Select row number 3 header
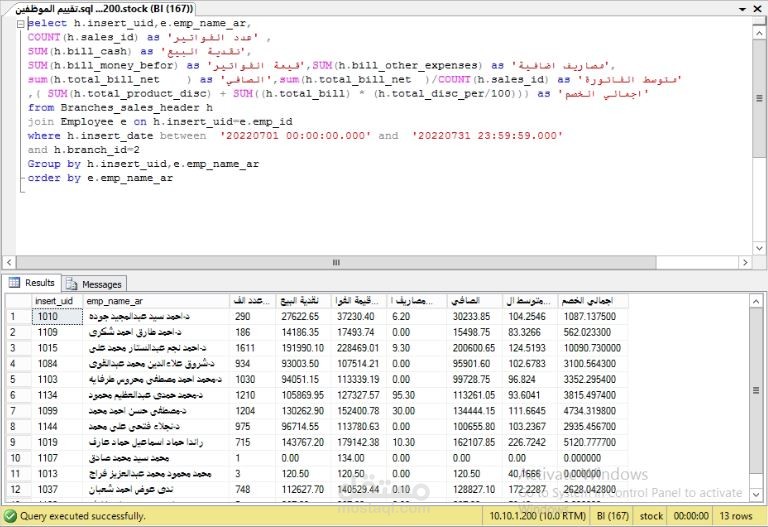Screen dimensions: 768x527 pos(19,348)
